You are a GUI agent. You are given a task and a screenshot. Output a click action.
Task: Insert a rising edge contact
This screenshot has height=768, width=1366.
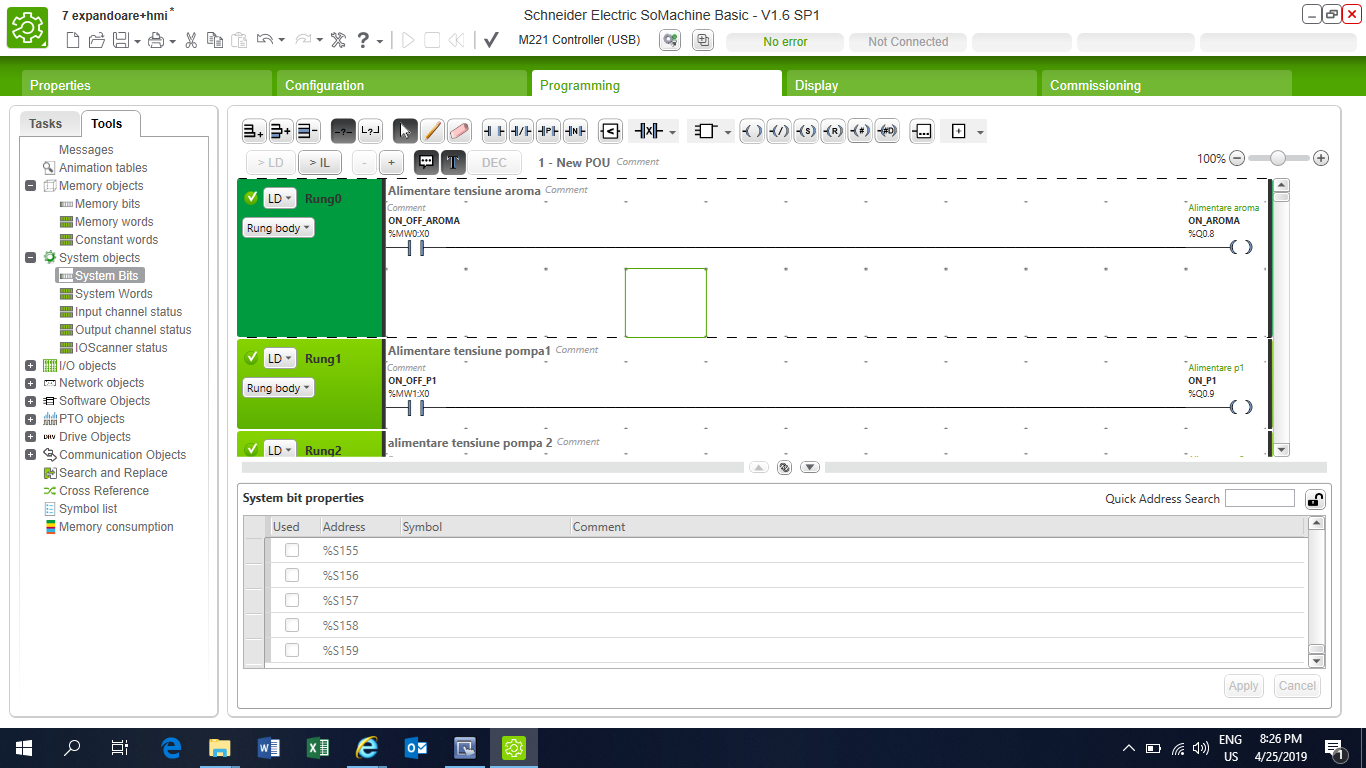548,131
